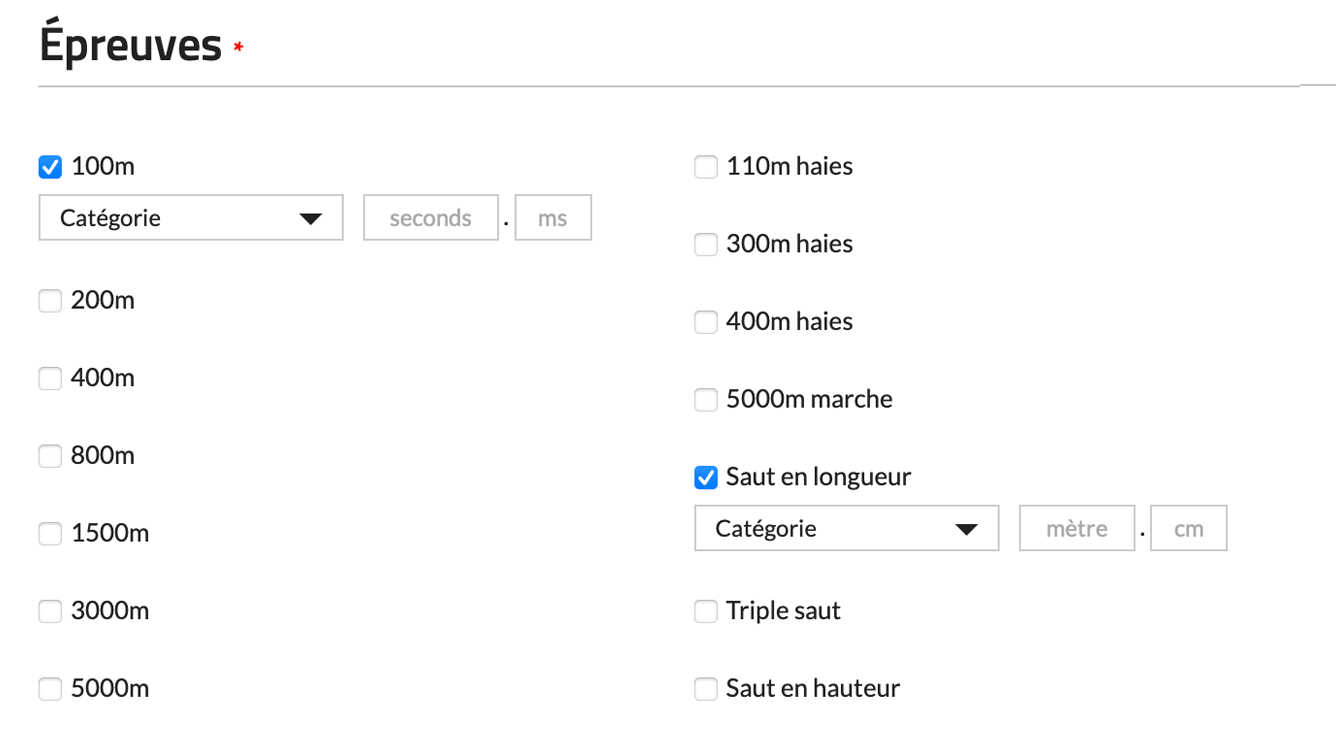Focus the cm input field
This screenshot has height=733, width=1336.
1188,528
